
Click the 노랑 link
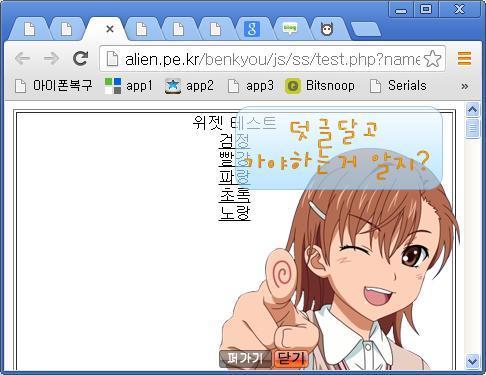coord(234,213)
